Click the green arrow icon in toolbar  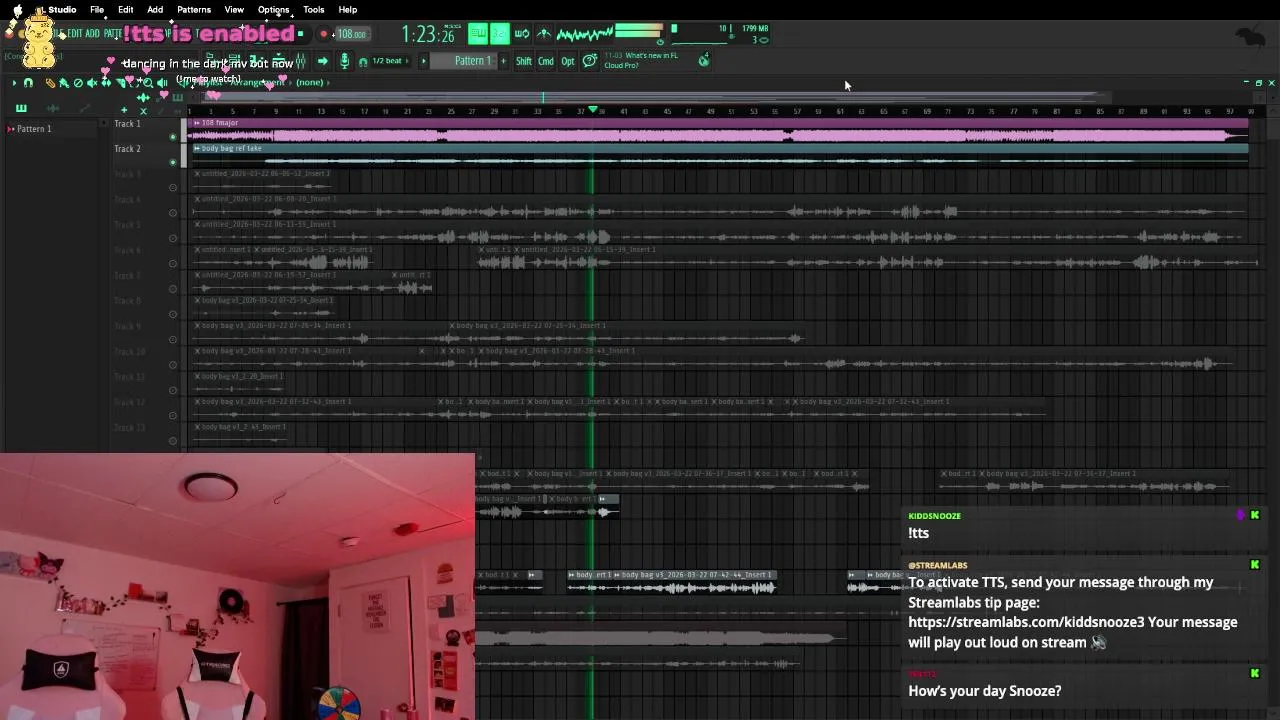323,61
